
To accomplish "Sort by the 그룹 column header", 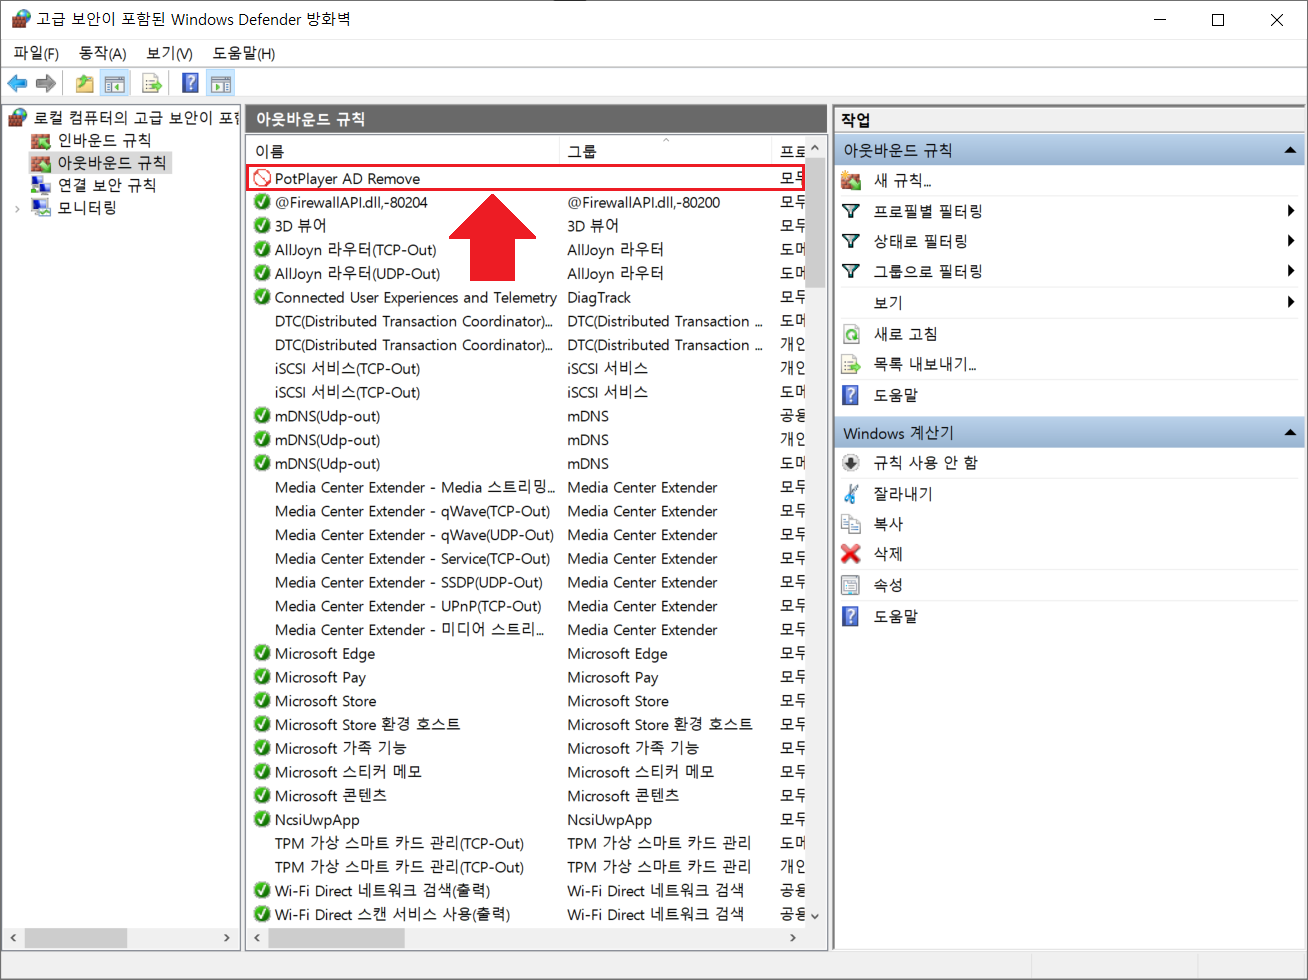I will coord(666,151).
